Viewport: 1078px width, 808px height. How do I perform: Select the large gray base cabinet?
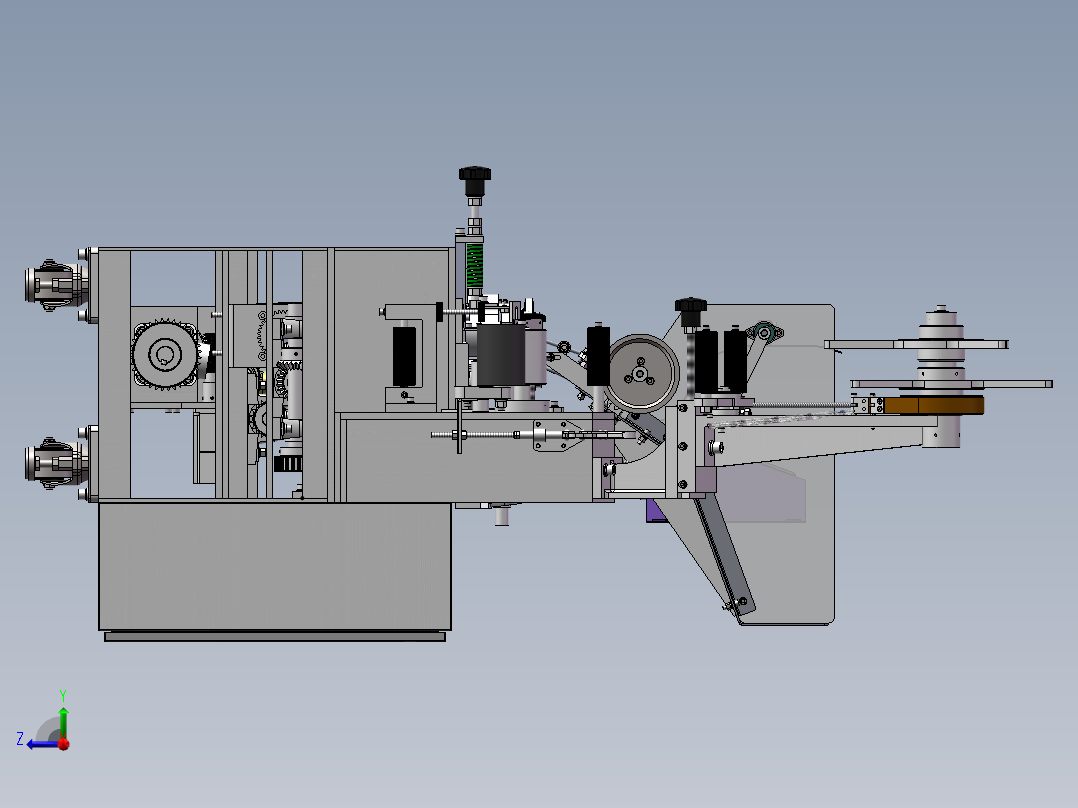tap(275, 566)
